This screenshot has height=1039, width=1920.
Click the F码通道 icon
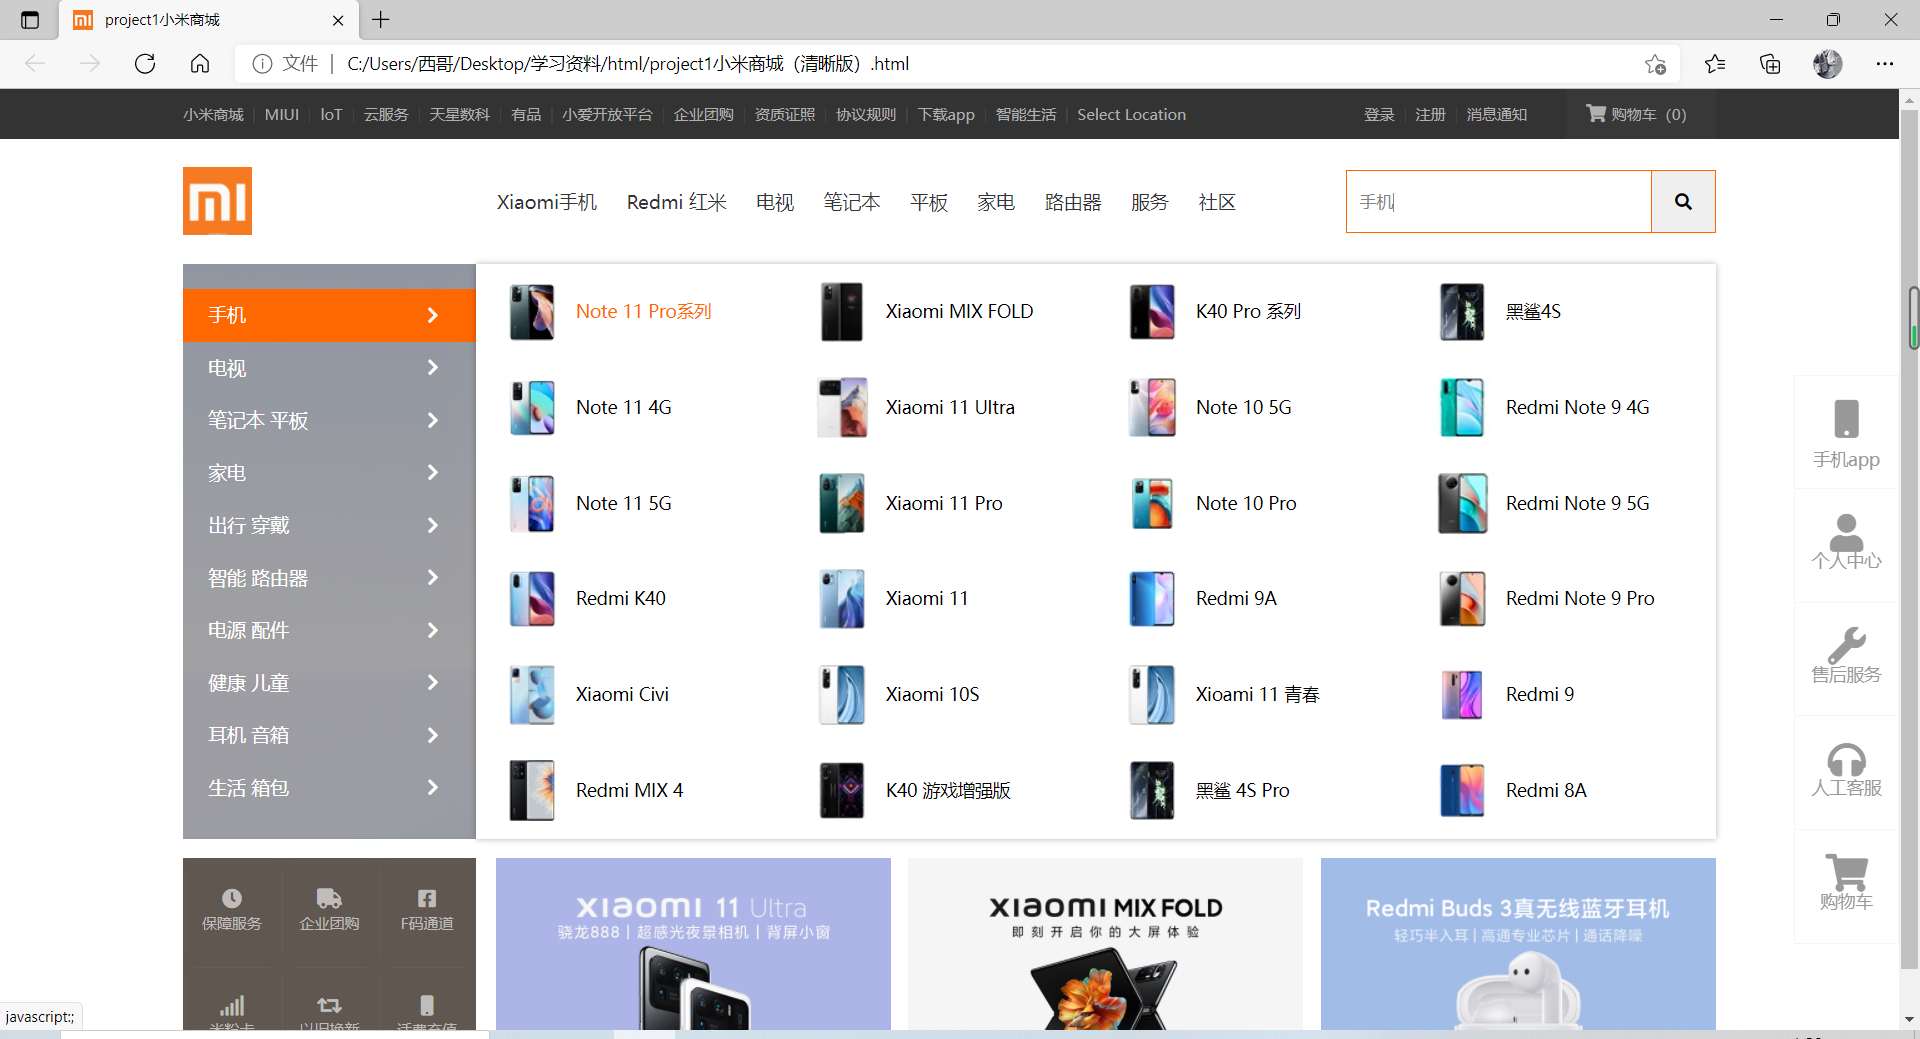click(x=427, y=898)
